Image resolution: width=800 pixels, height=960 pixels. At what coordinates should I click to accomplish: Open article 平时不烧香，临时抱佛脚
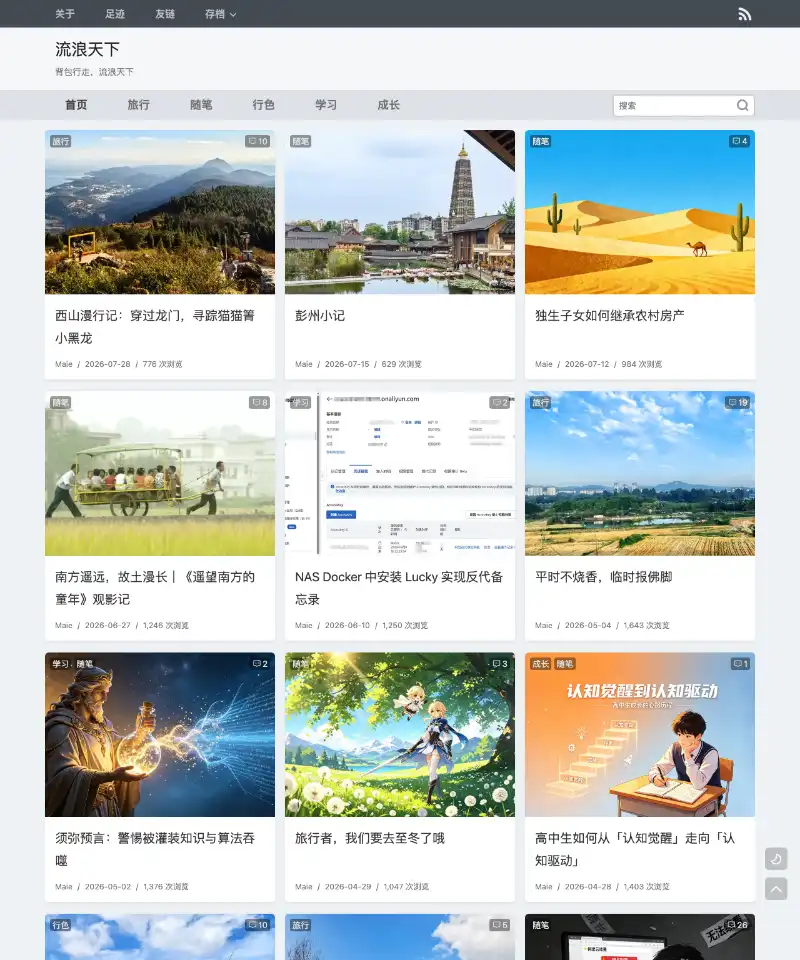[x=603, y=577]
